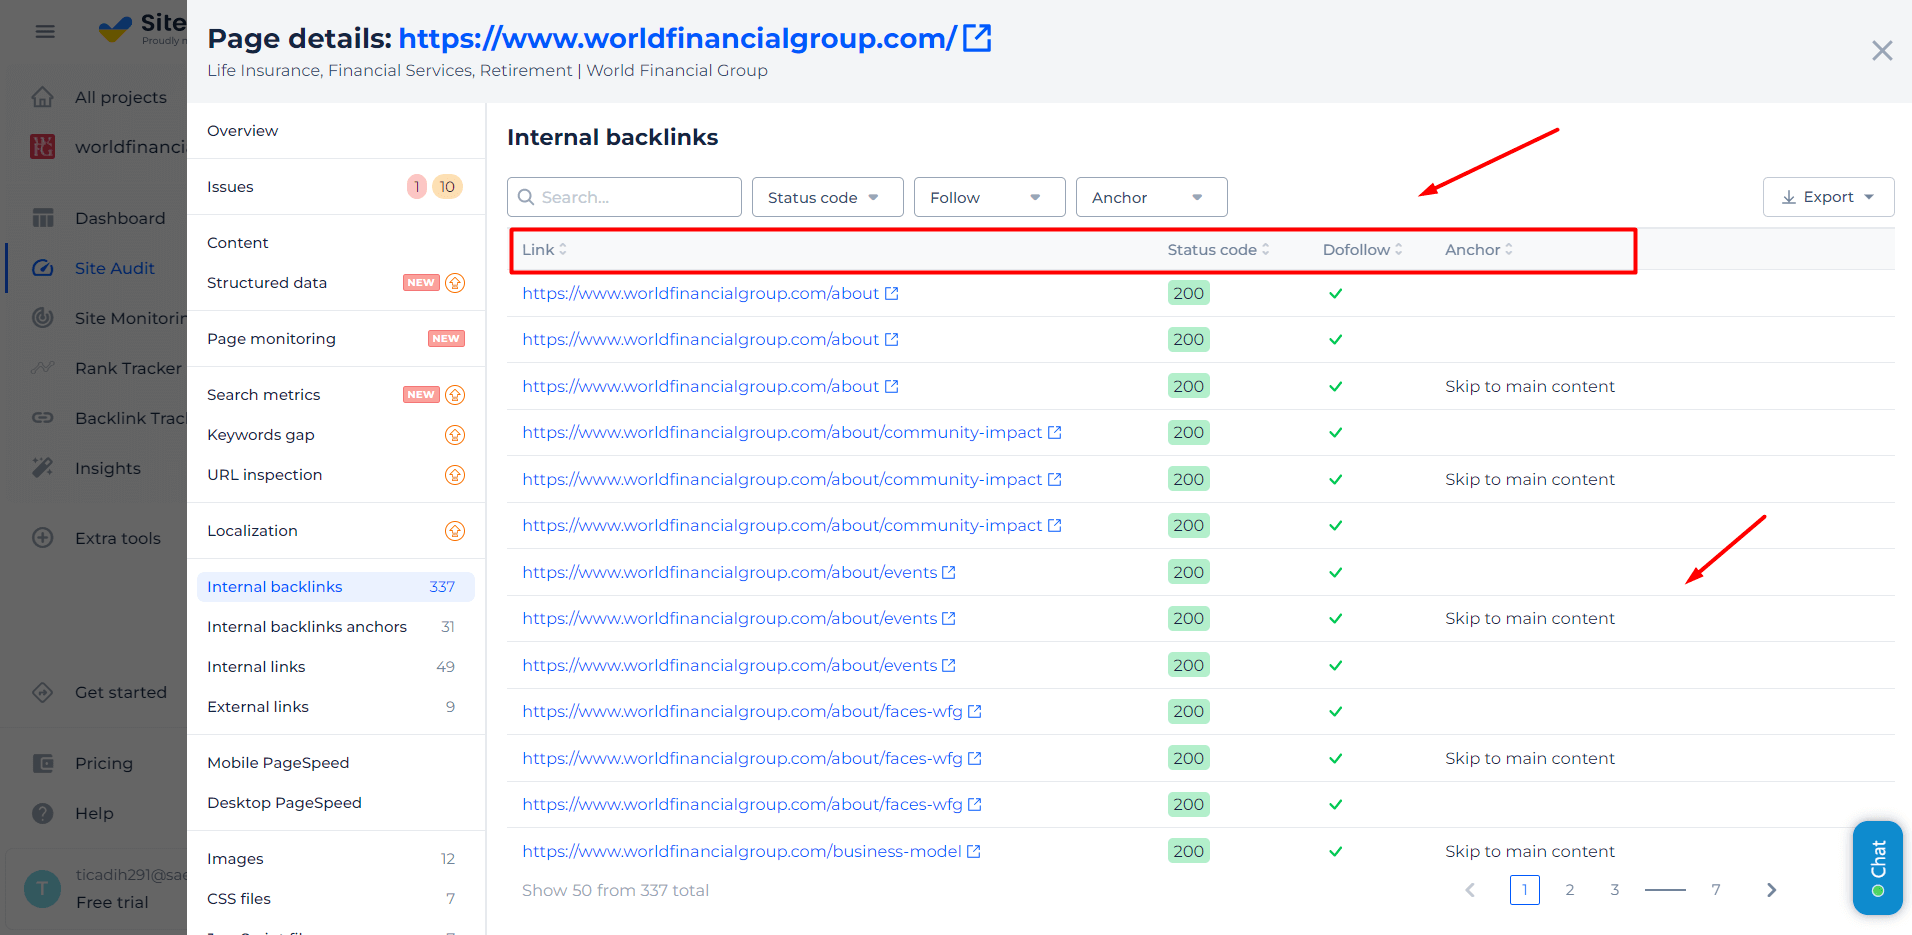The width and height of the screenshot is (1912, 935).
Task: Select current results page 1
Action: coord(1525,890)
